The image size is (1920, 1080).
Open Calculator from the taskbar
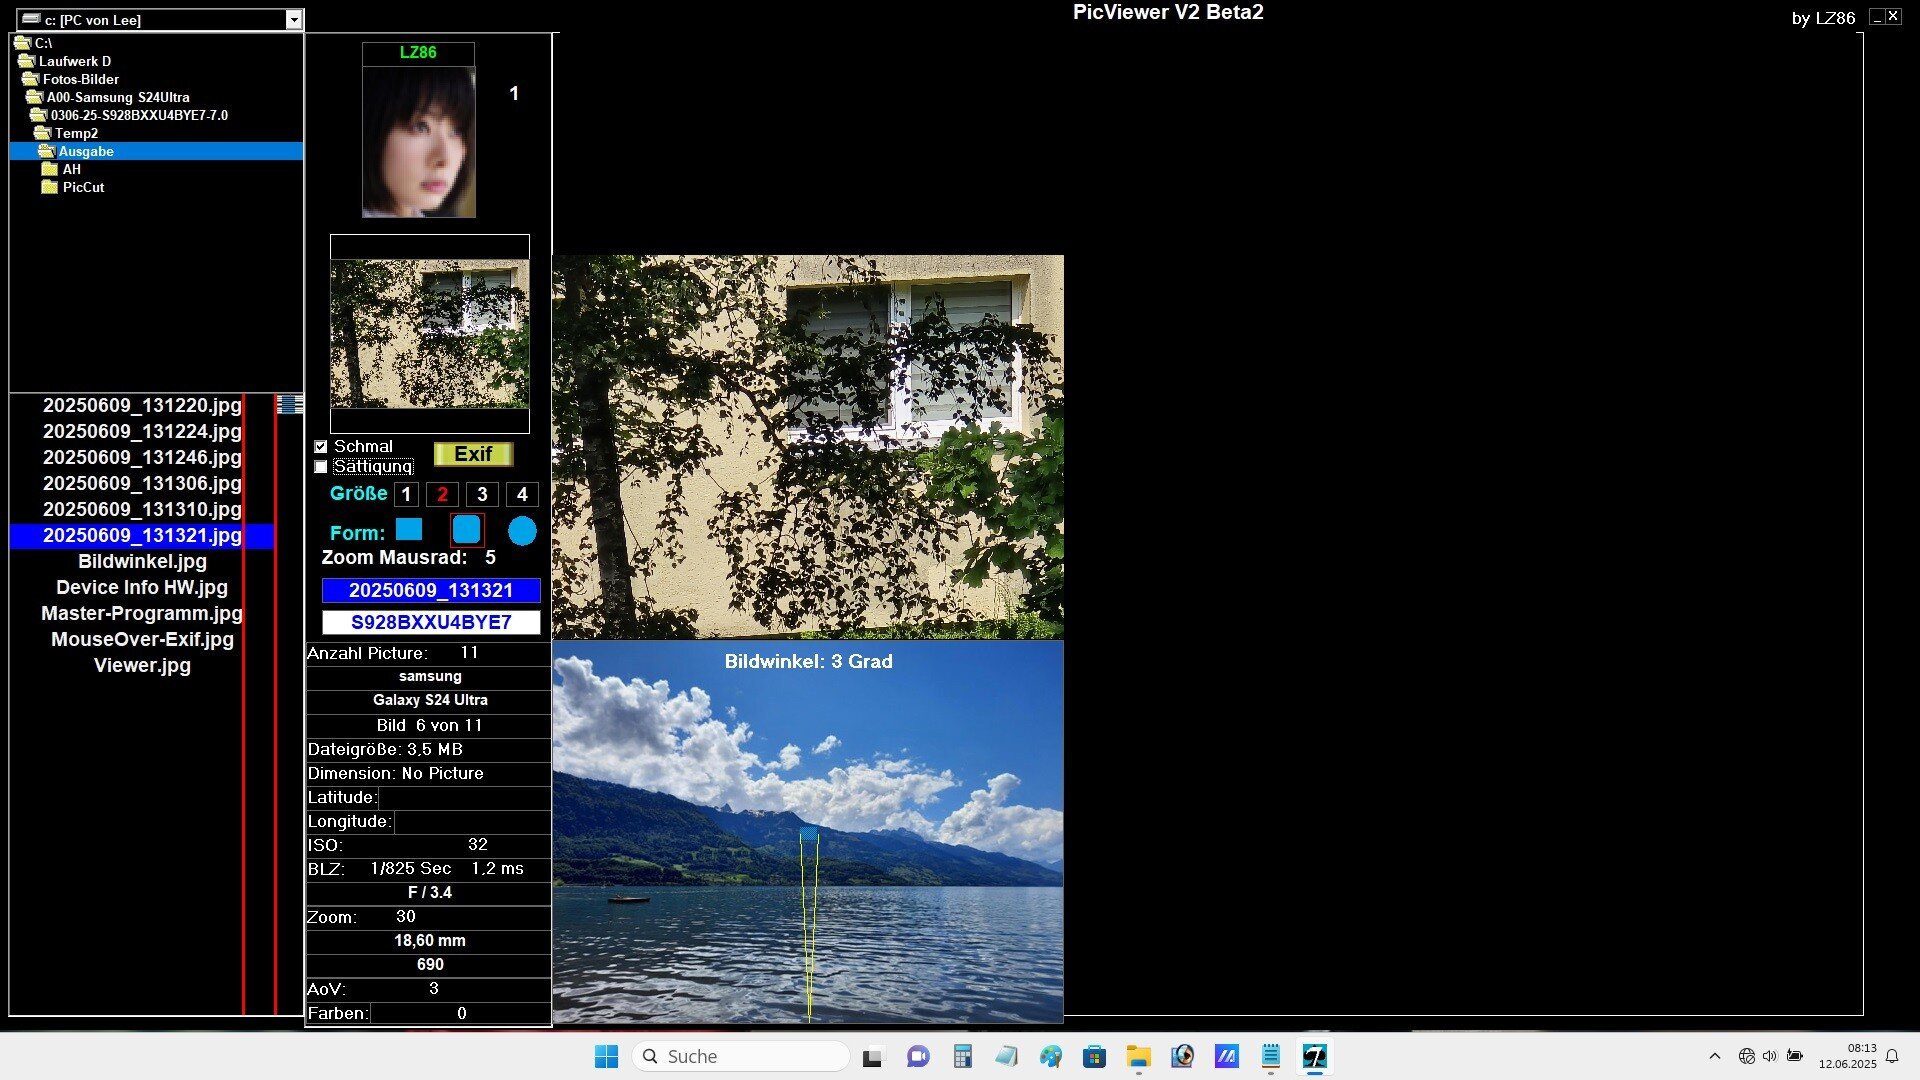tap(962, 1056)
